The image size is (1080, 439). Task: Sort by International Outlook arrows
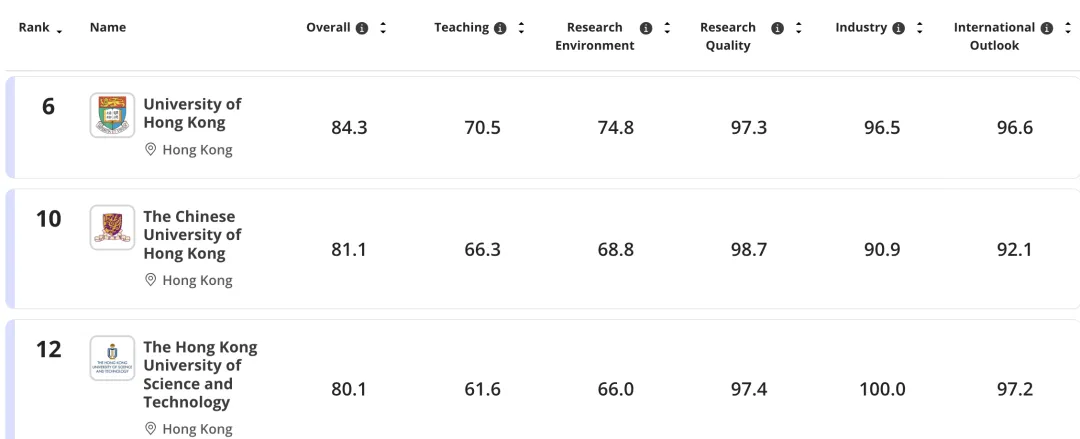[1066, 28]
